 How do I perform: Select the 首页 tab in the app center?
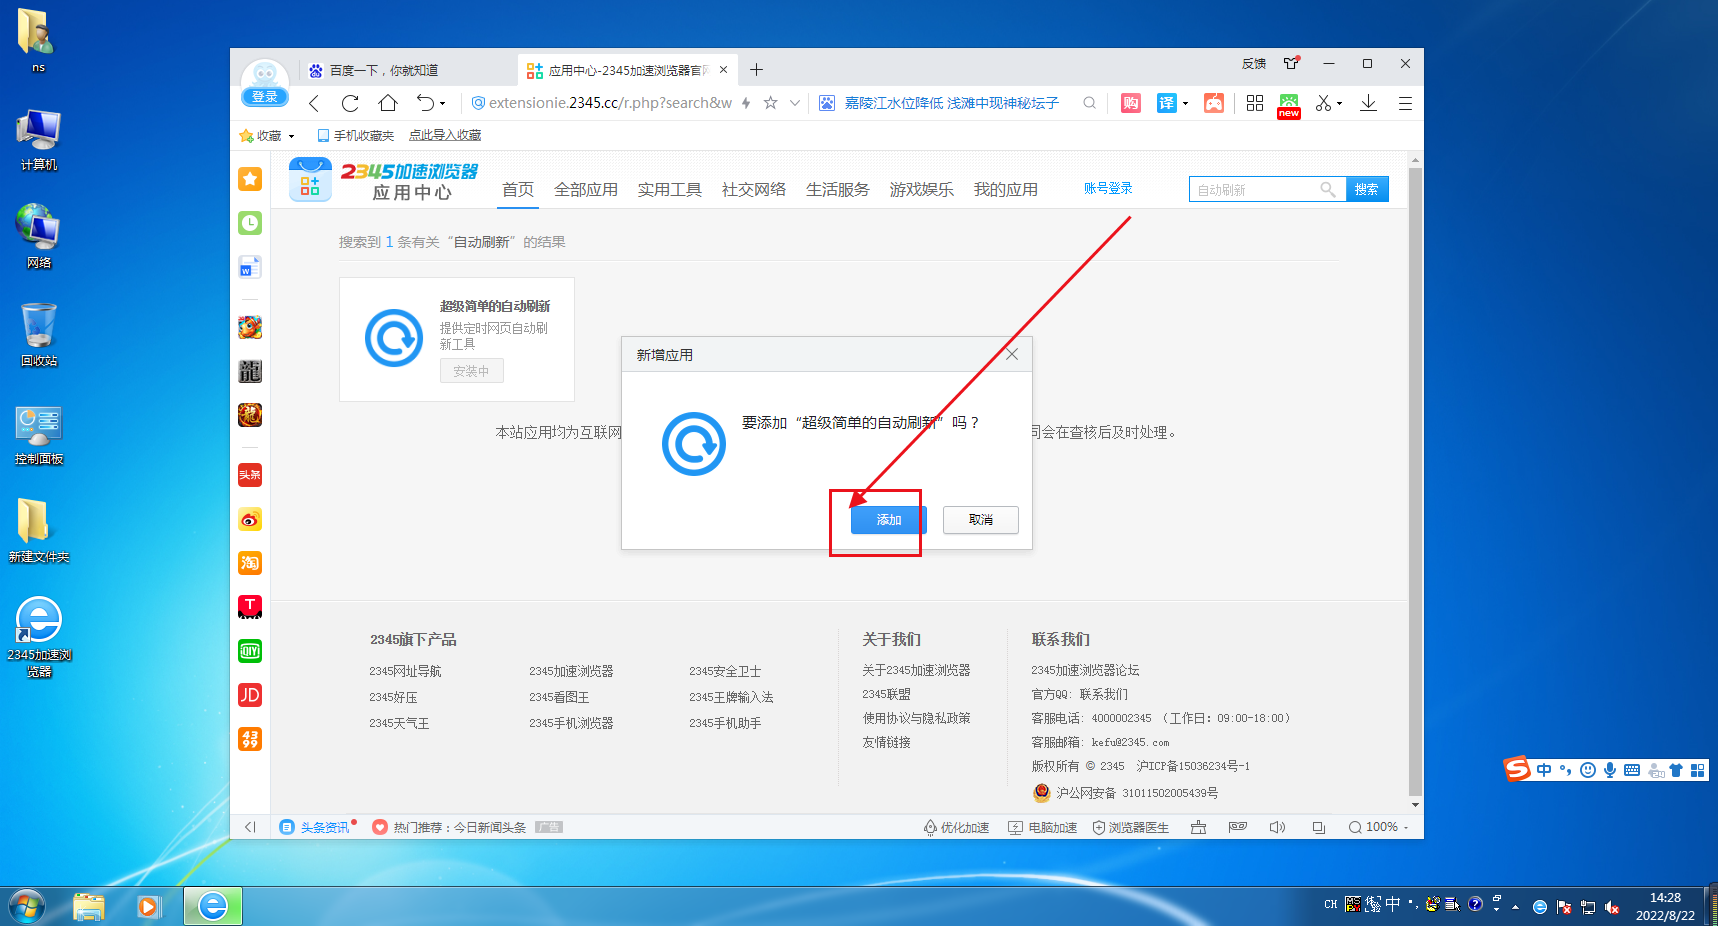click(518, 190)
